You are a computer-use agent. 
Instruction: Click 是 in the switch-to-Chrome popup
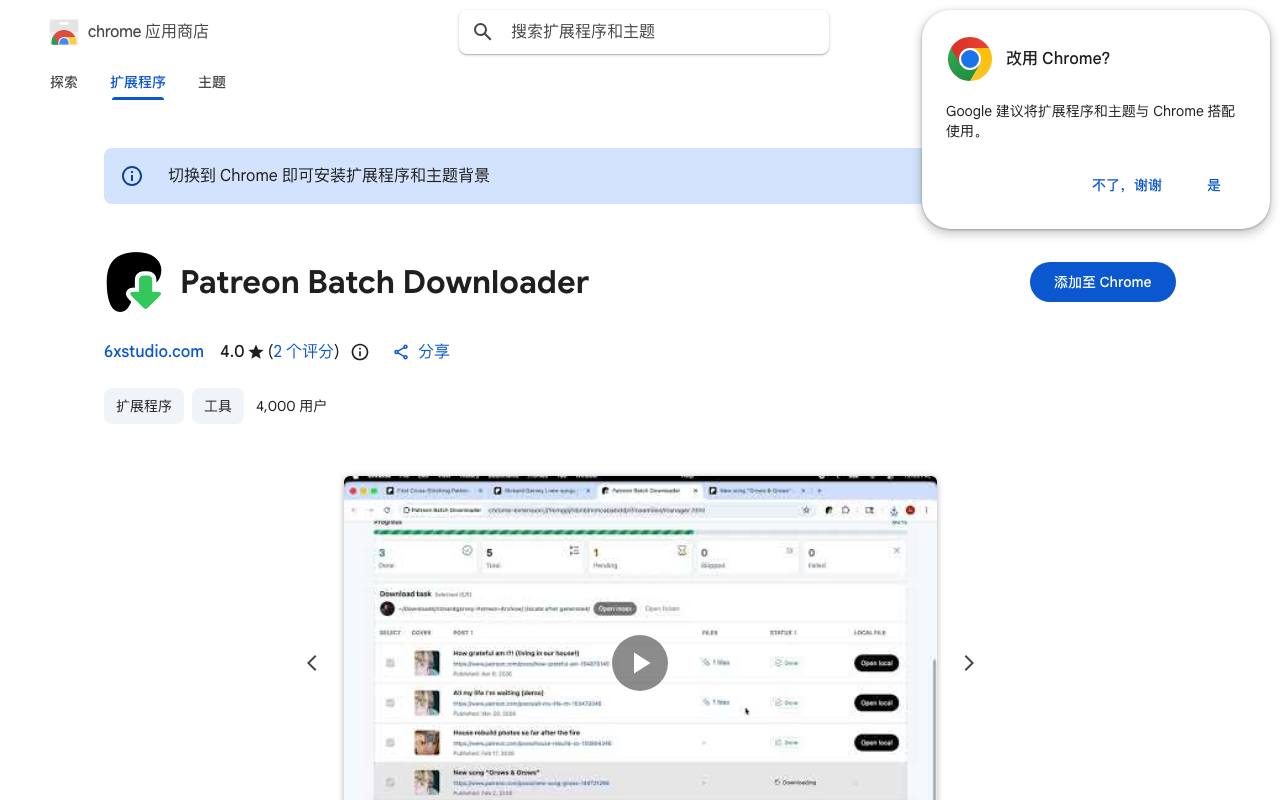pos(1214,185)
